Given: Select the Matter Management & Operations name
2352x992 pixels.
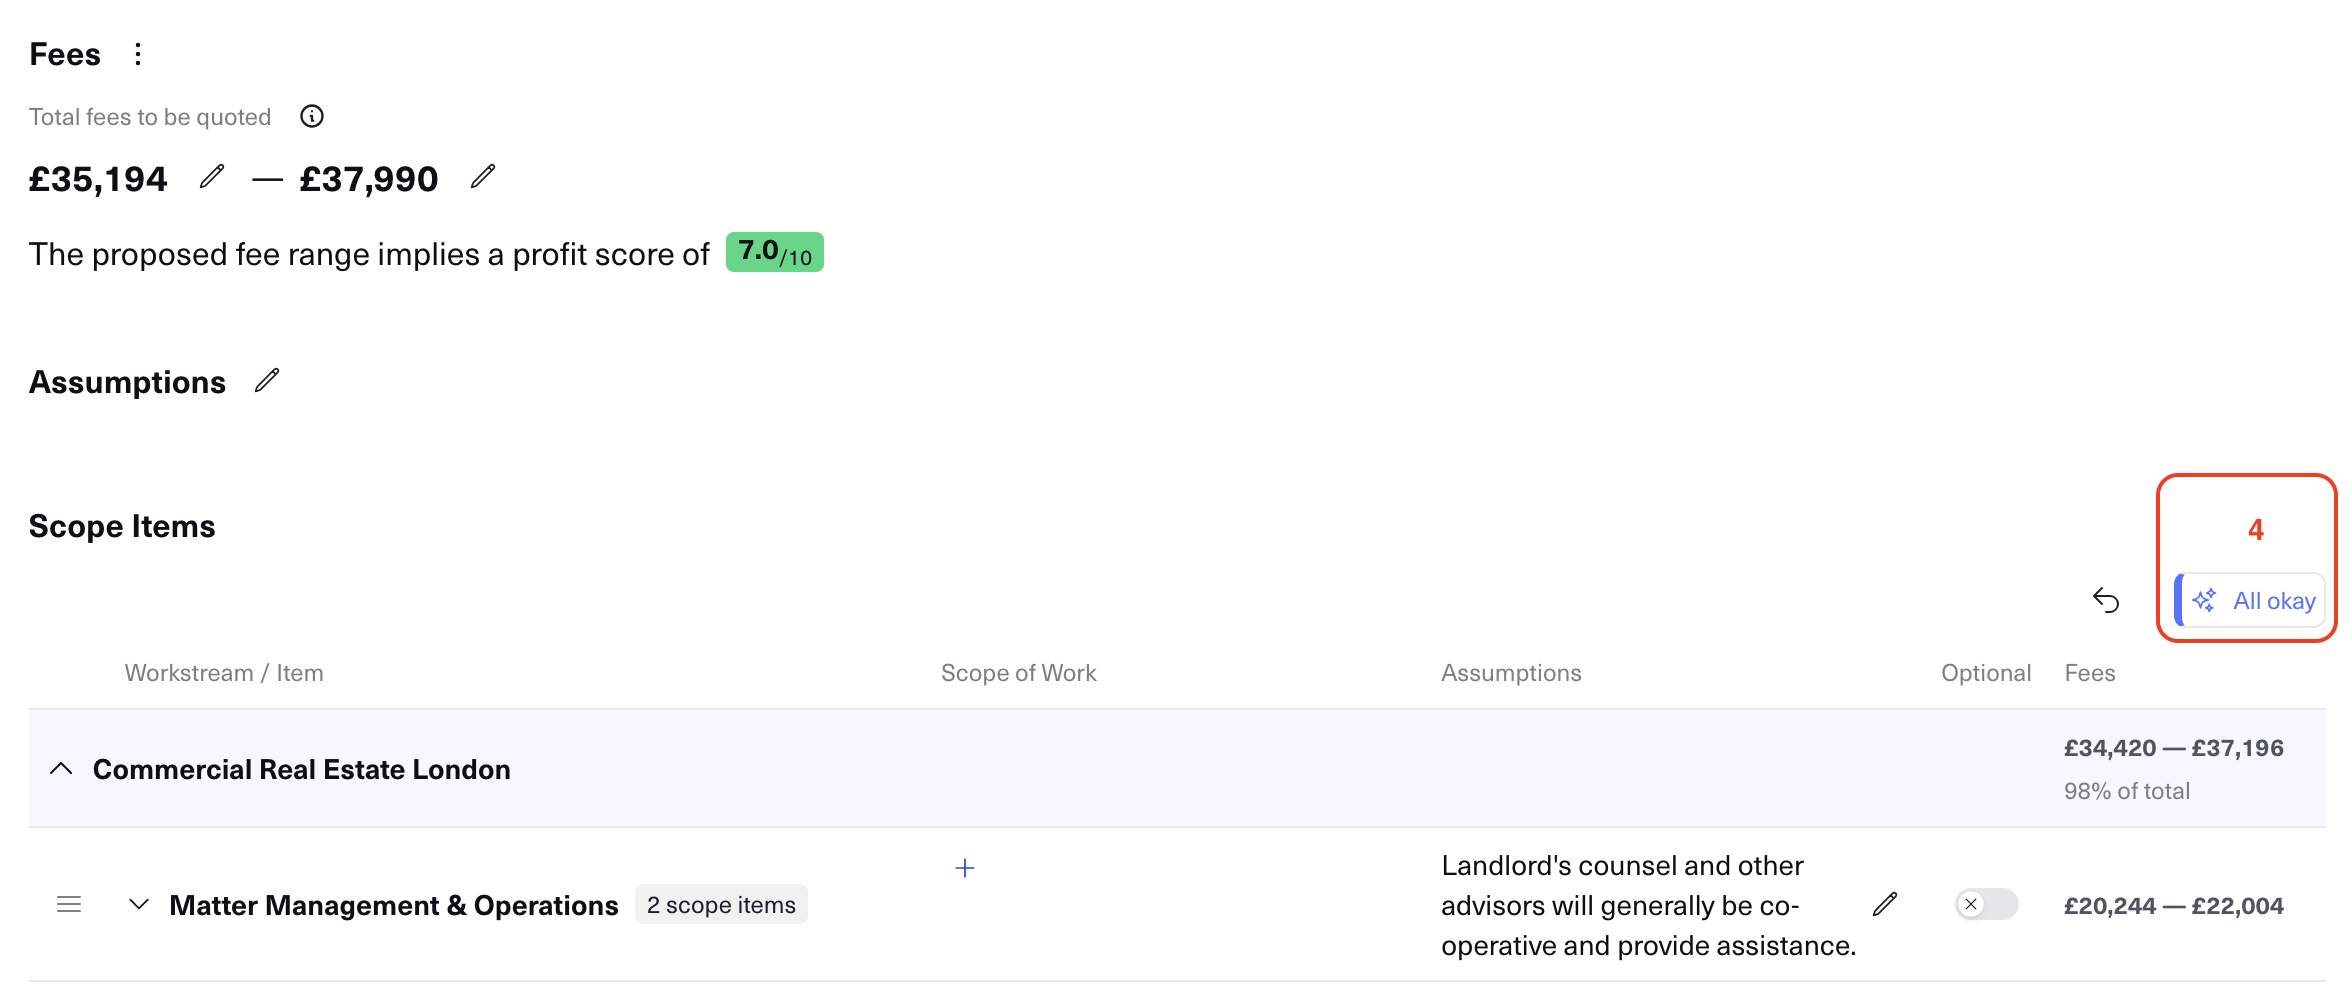Looking at the screenshot, I should pyautogui.click(x=394, y=905).
